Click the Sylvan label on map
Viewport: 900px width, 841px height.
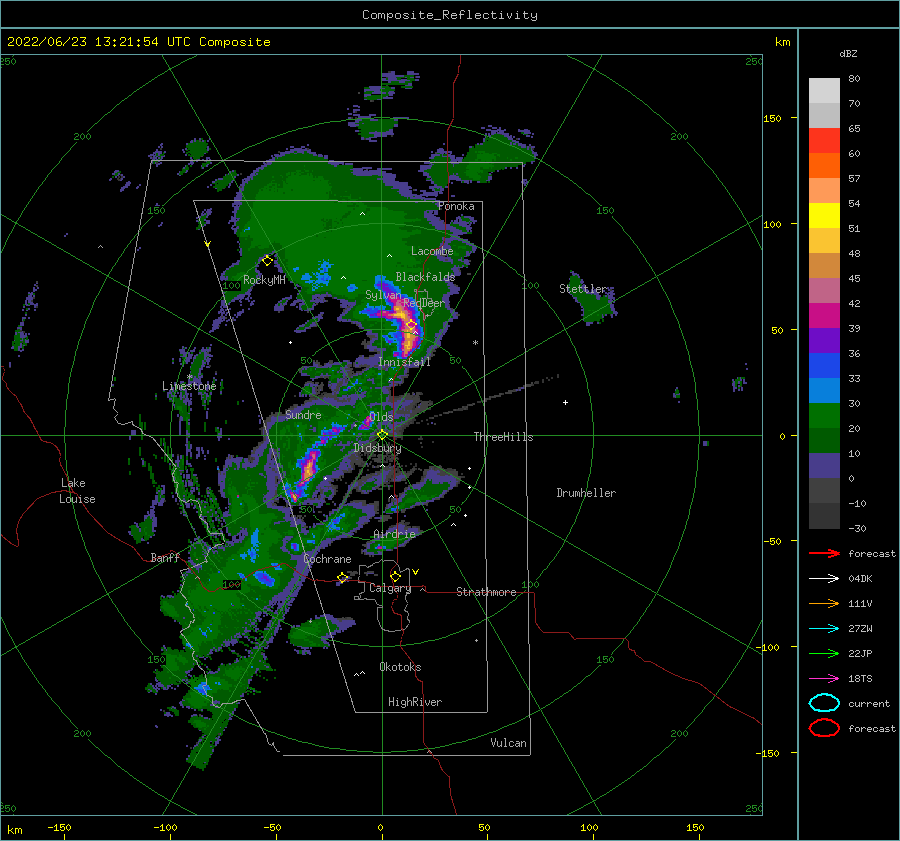click(383, 295)
